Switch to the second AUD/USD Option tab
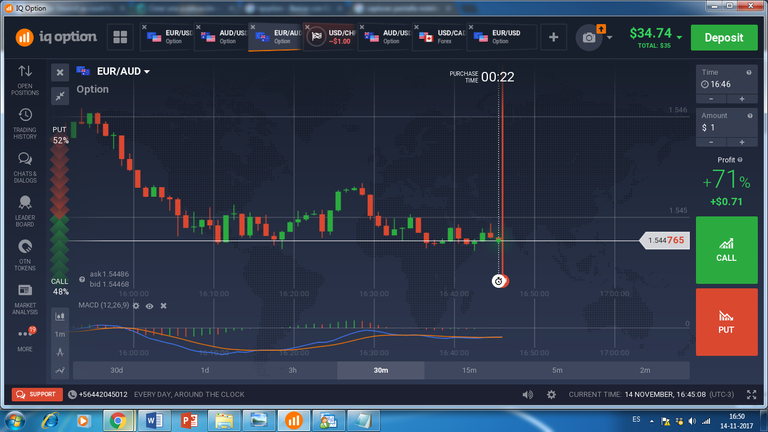Viewport: 768px width, 432px height. click(x=385, y=37)
